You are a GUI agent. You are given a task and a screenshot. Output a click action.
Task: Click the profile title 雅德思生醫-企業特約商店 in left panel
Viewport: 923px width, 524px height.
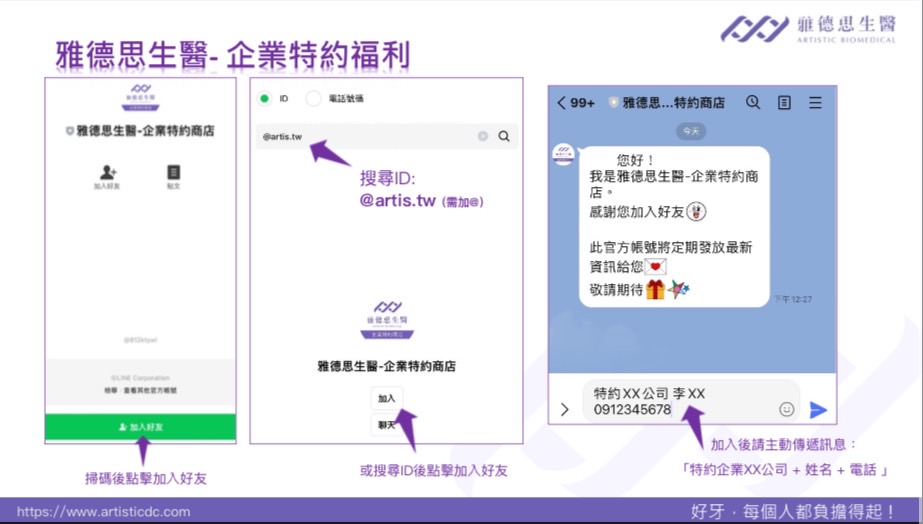coord(145,131)
